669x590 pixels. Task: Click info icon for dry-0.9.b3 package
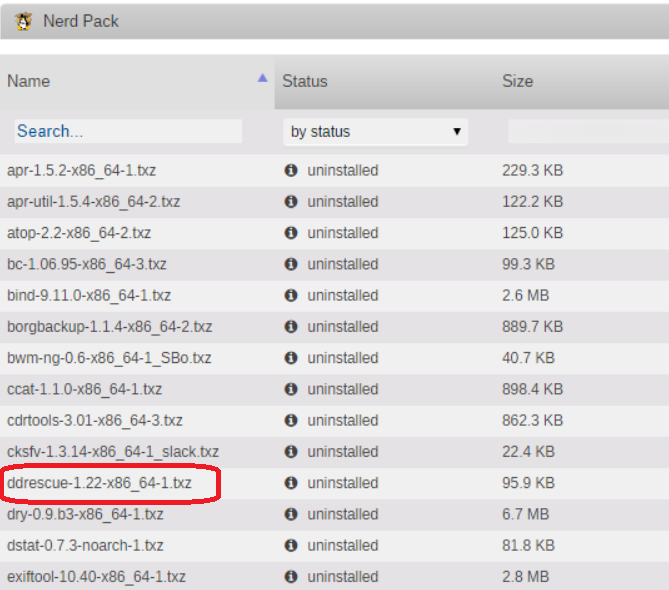click(291, 514)
